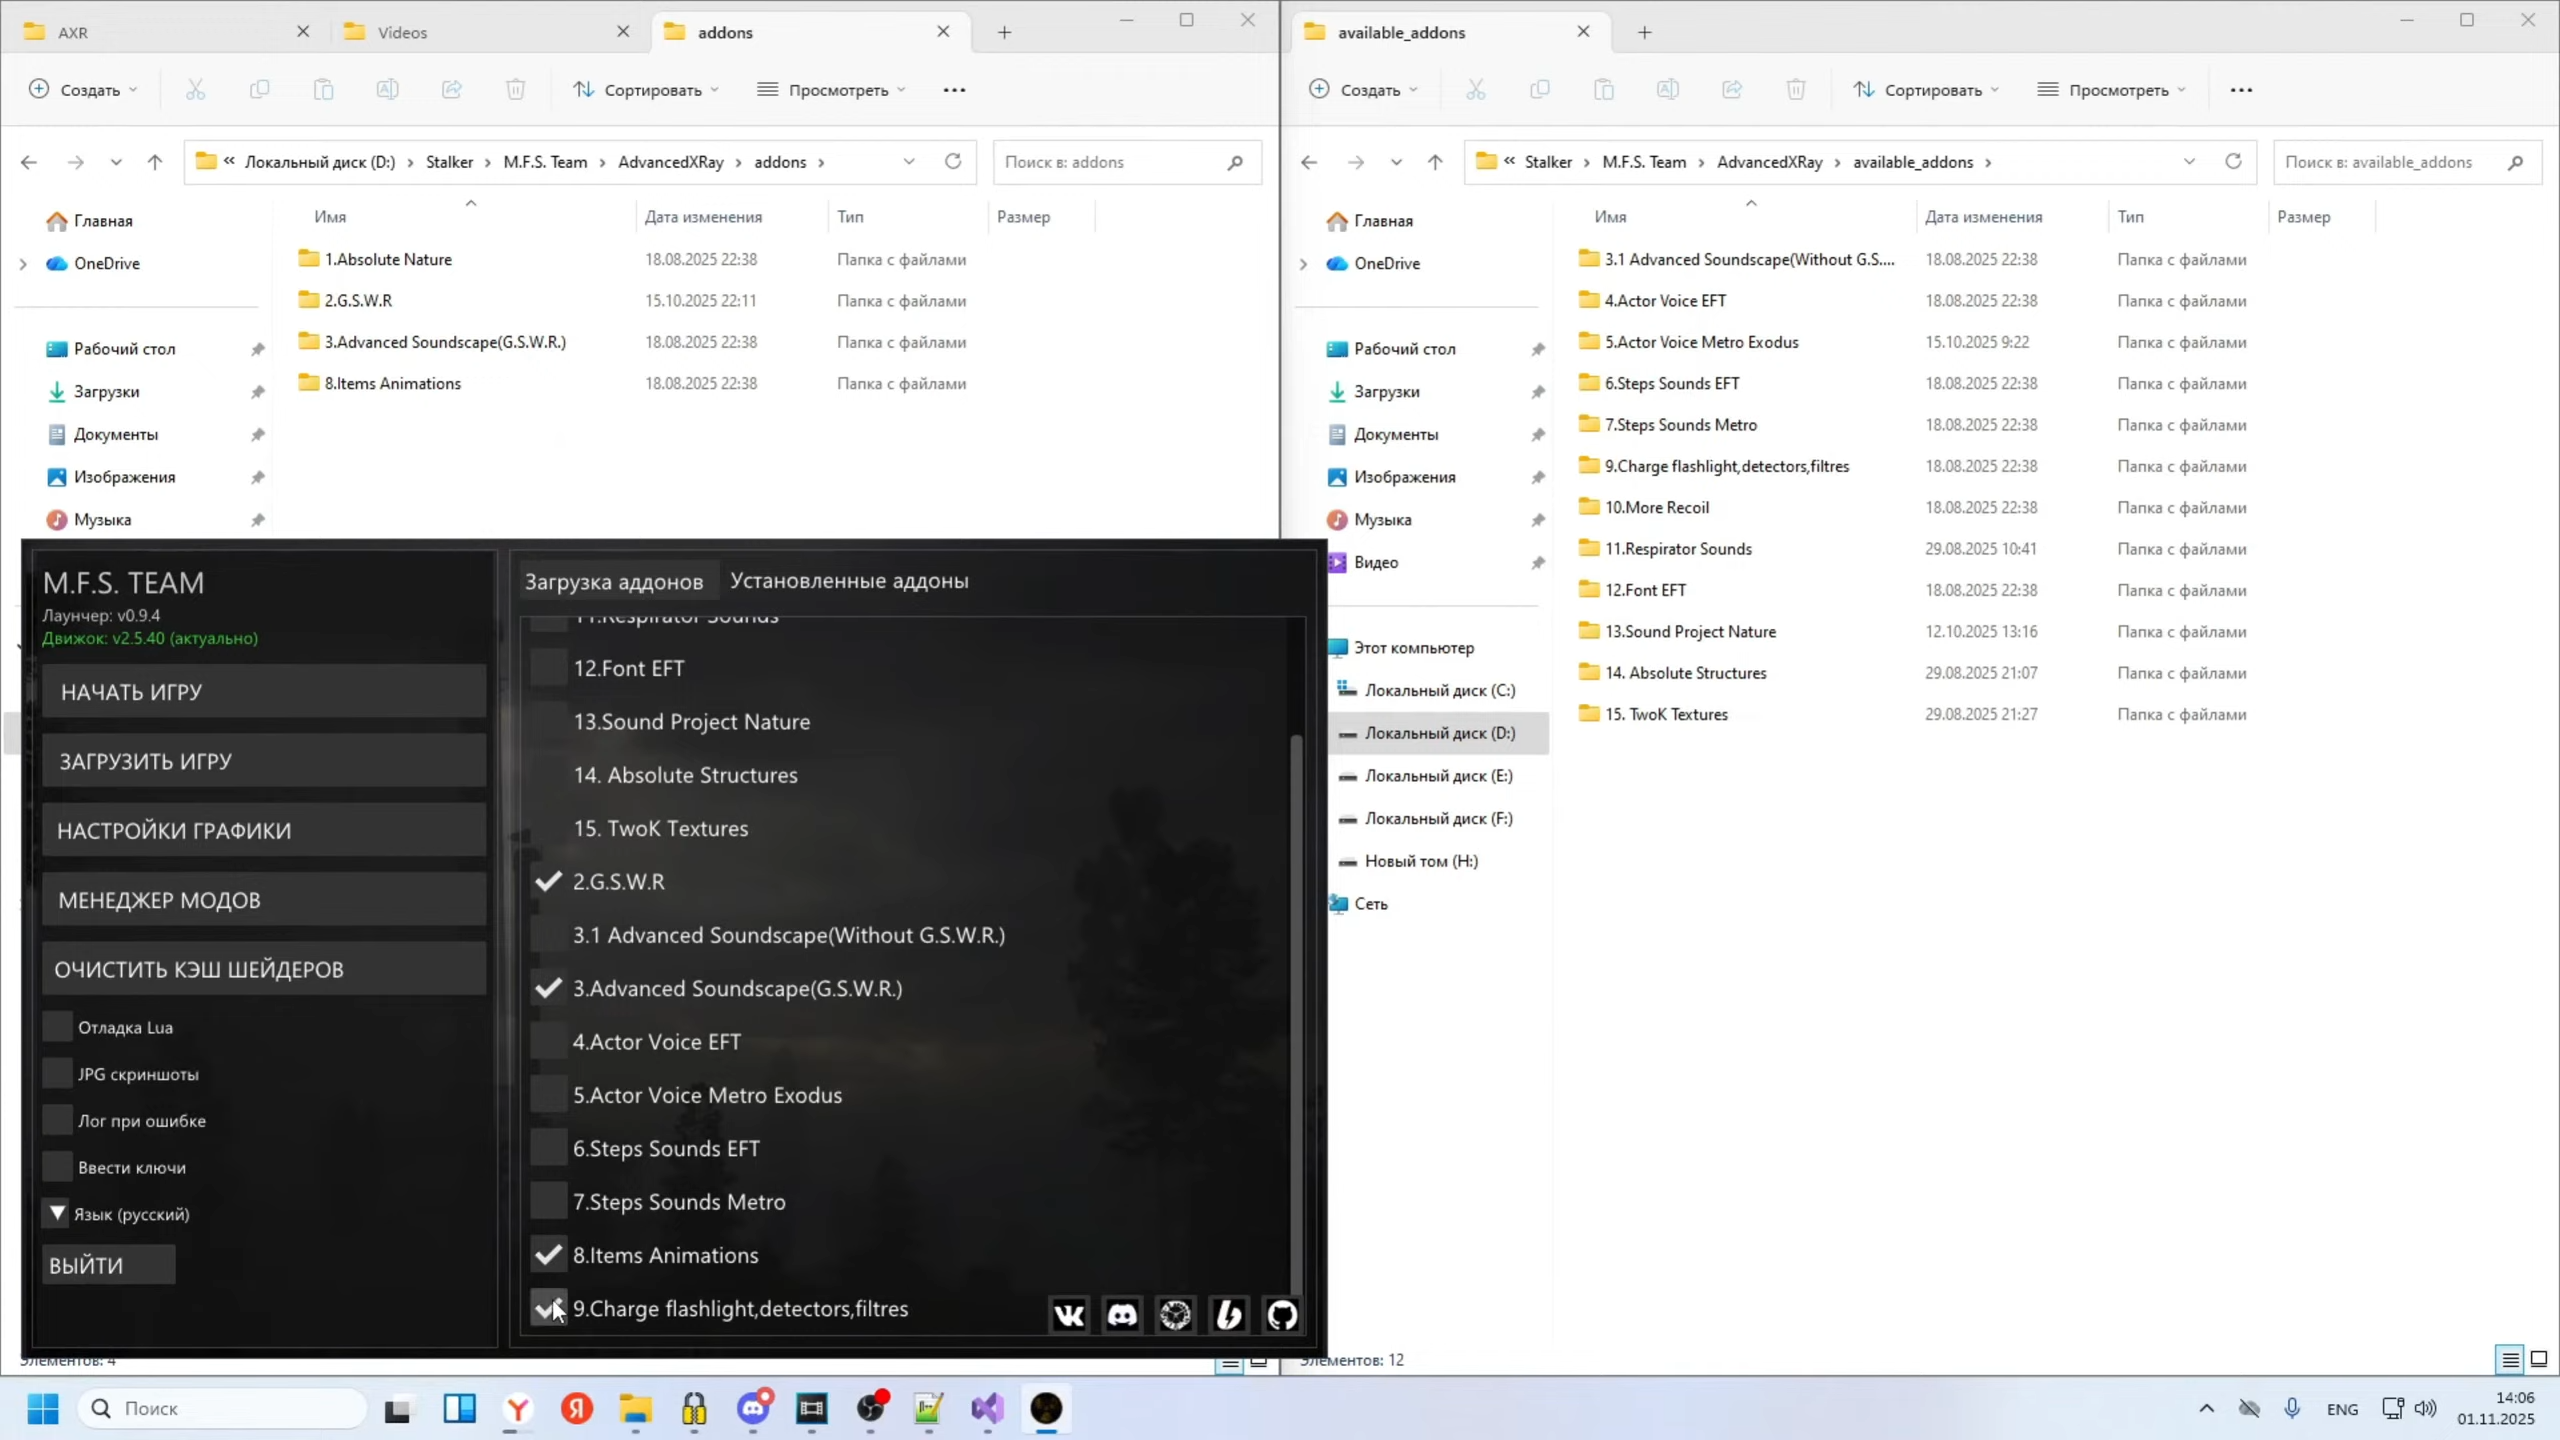Click the microphone icon in system tray
The width and height of the screenshot is (2560, 1440).
[2292, 1408]
